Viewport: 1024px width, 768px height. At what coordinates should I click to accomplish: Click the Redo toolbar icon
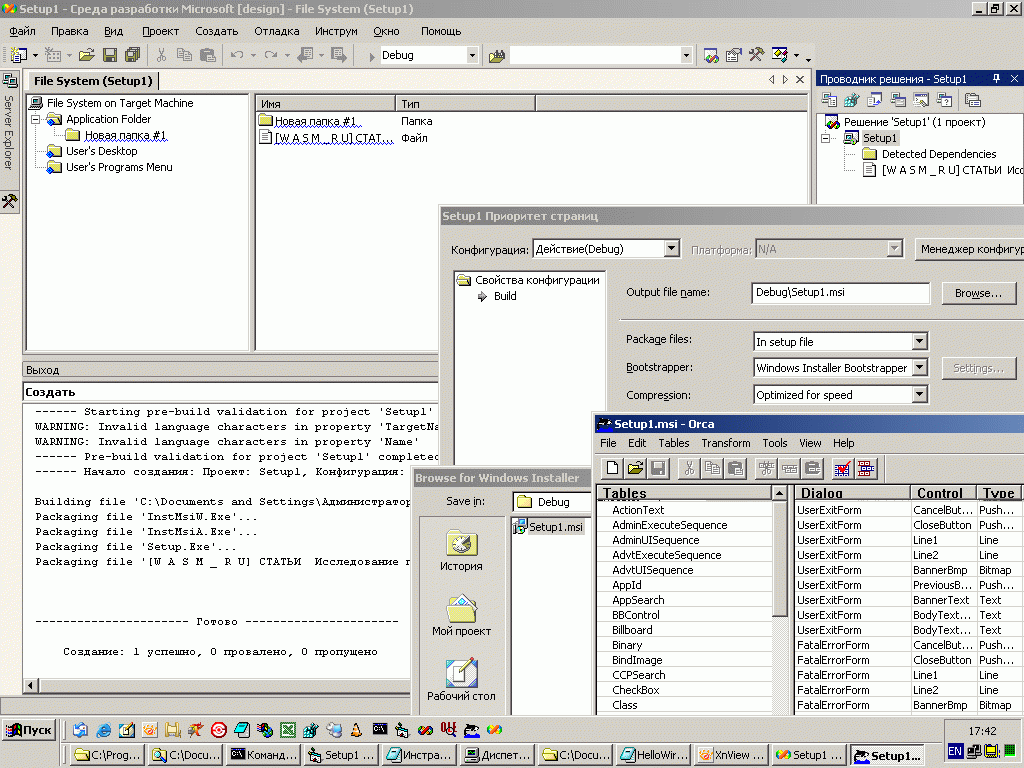(270, 56)
